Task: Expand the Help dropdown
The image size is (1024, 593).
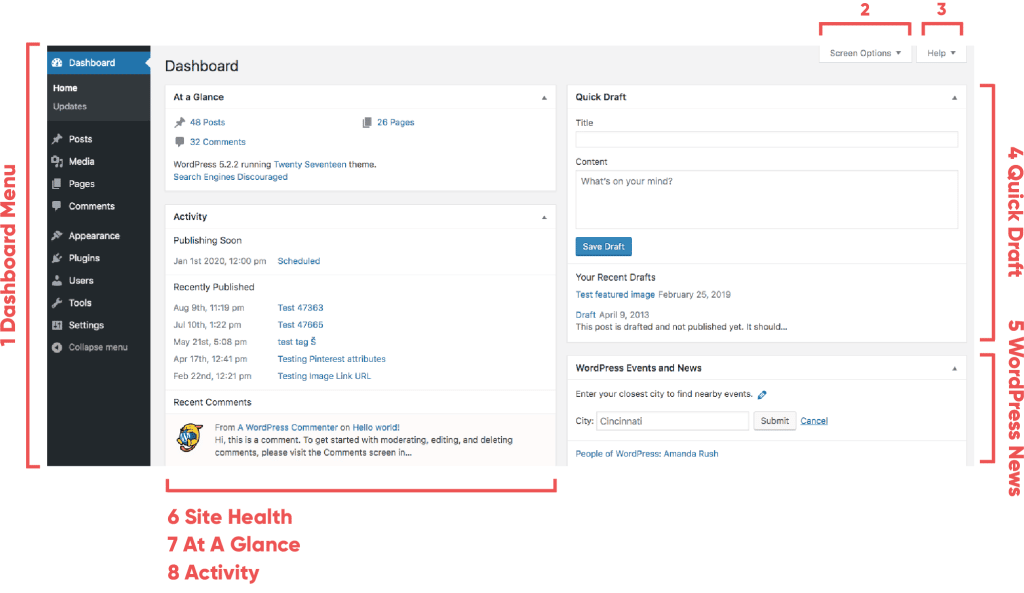Action: tap(940, 52)
